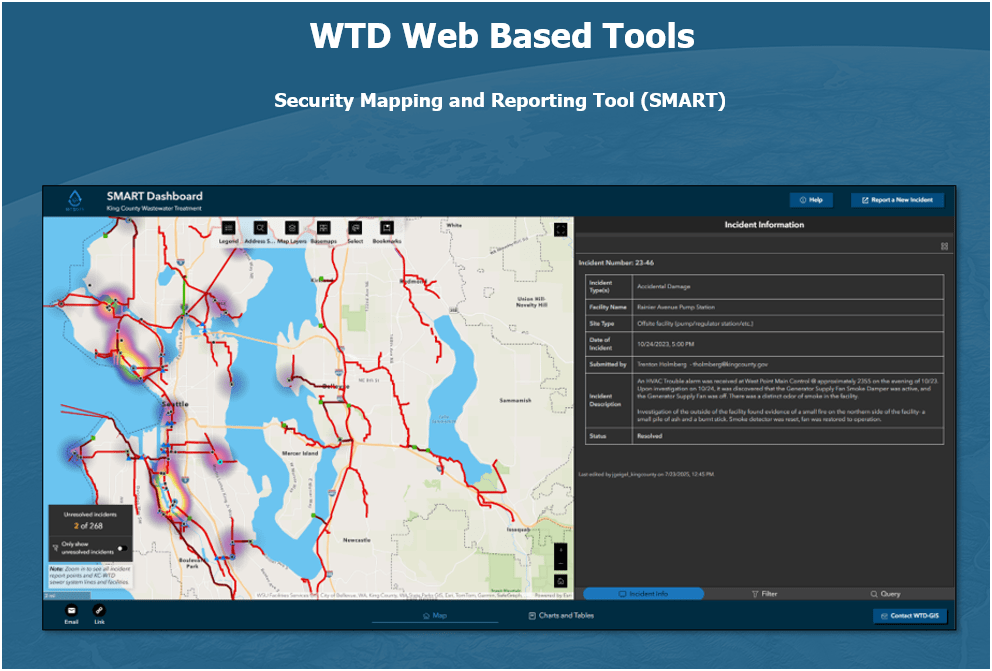Click the Accidental Damage incident type cell
Viewport: 992px width, 671px height.
coord(663,286)
